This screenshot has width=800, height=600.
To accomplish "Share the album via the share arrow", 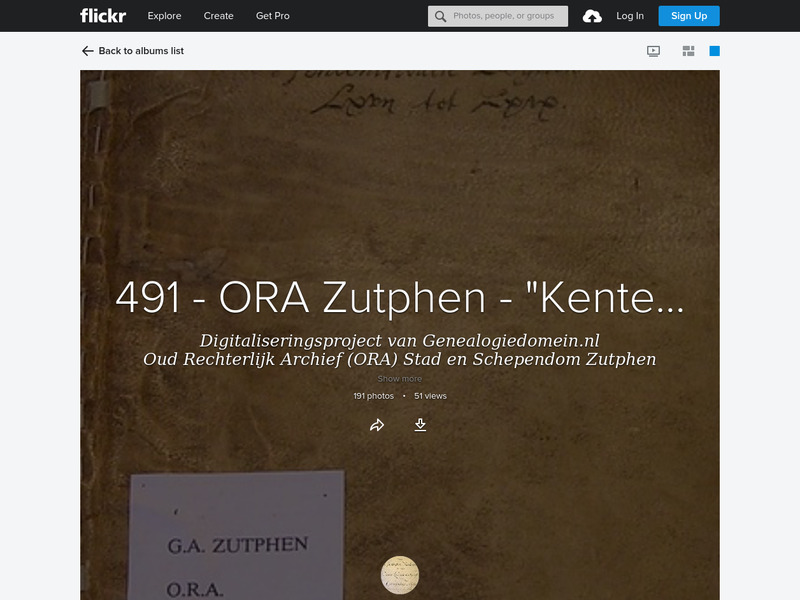I will click(377, 424).
